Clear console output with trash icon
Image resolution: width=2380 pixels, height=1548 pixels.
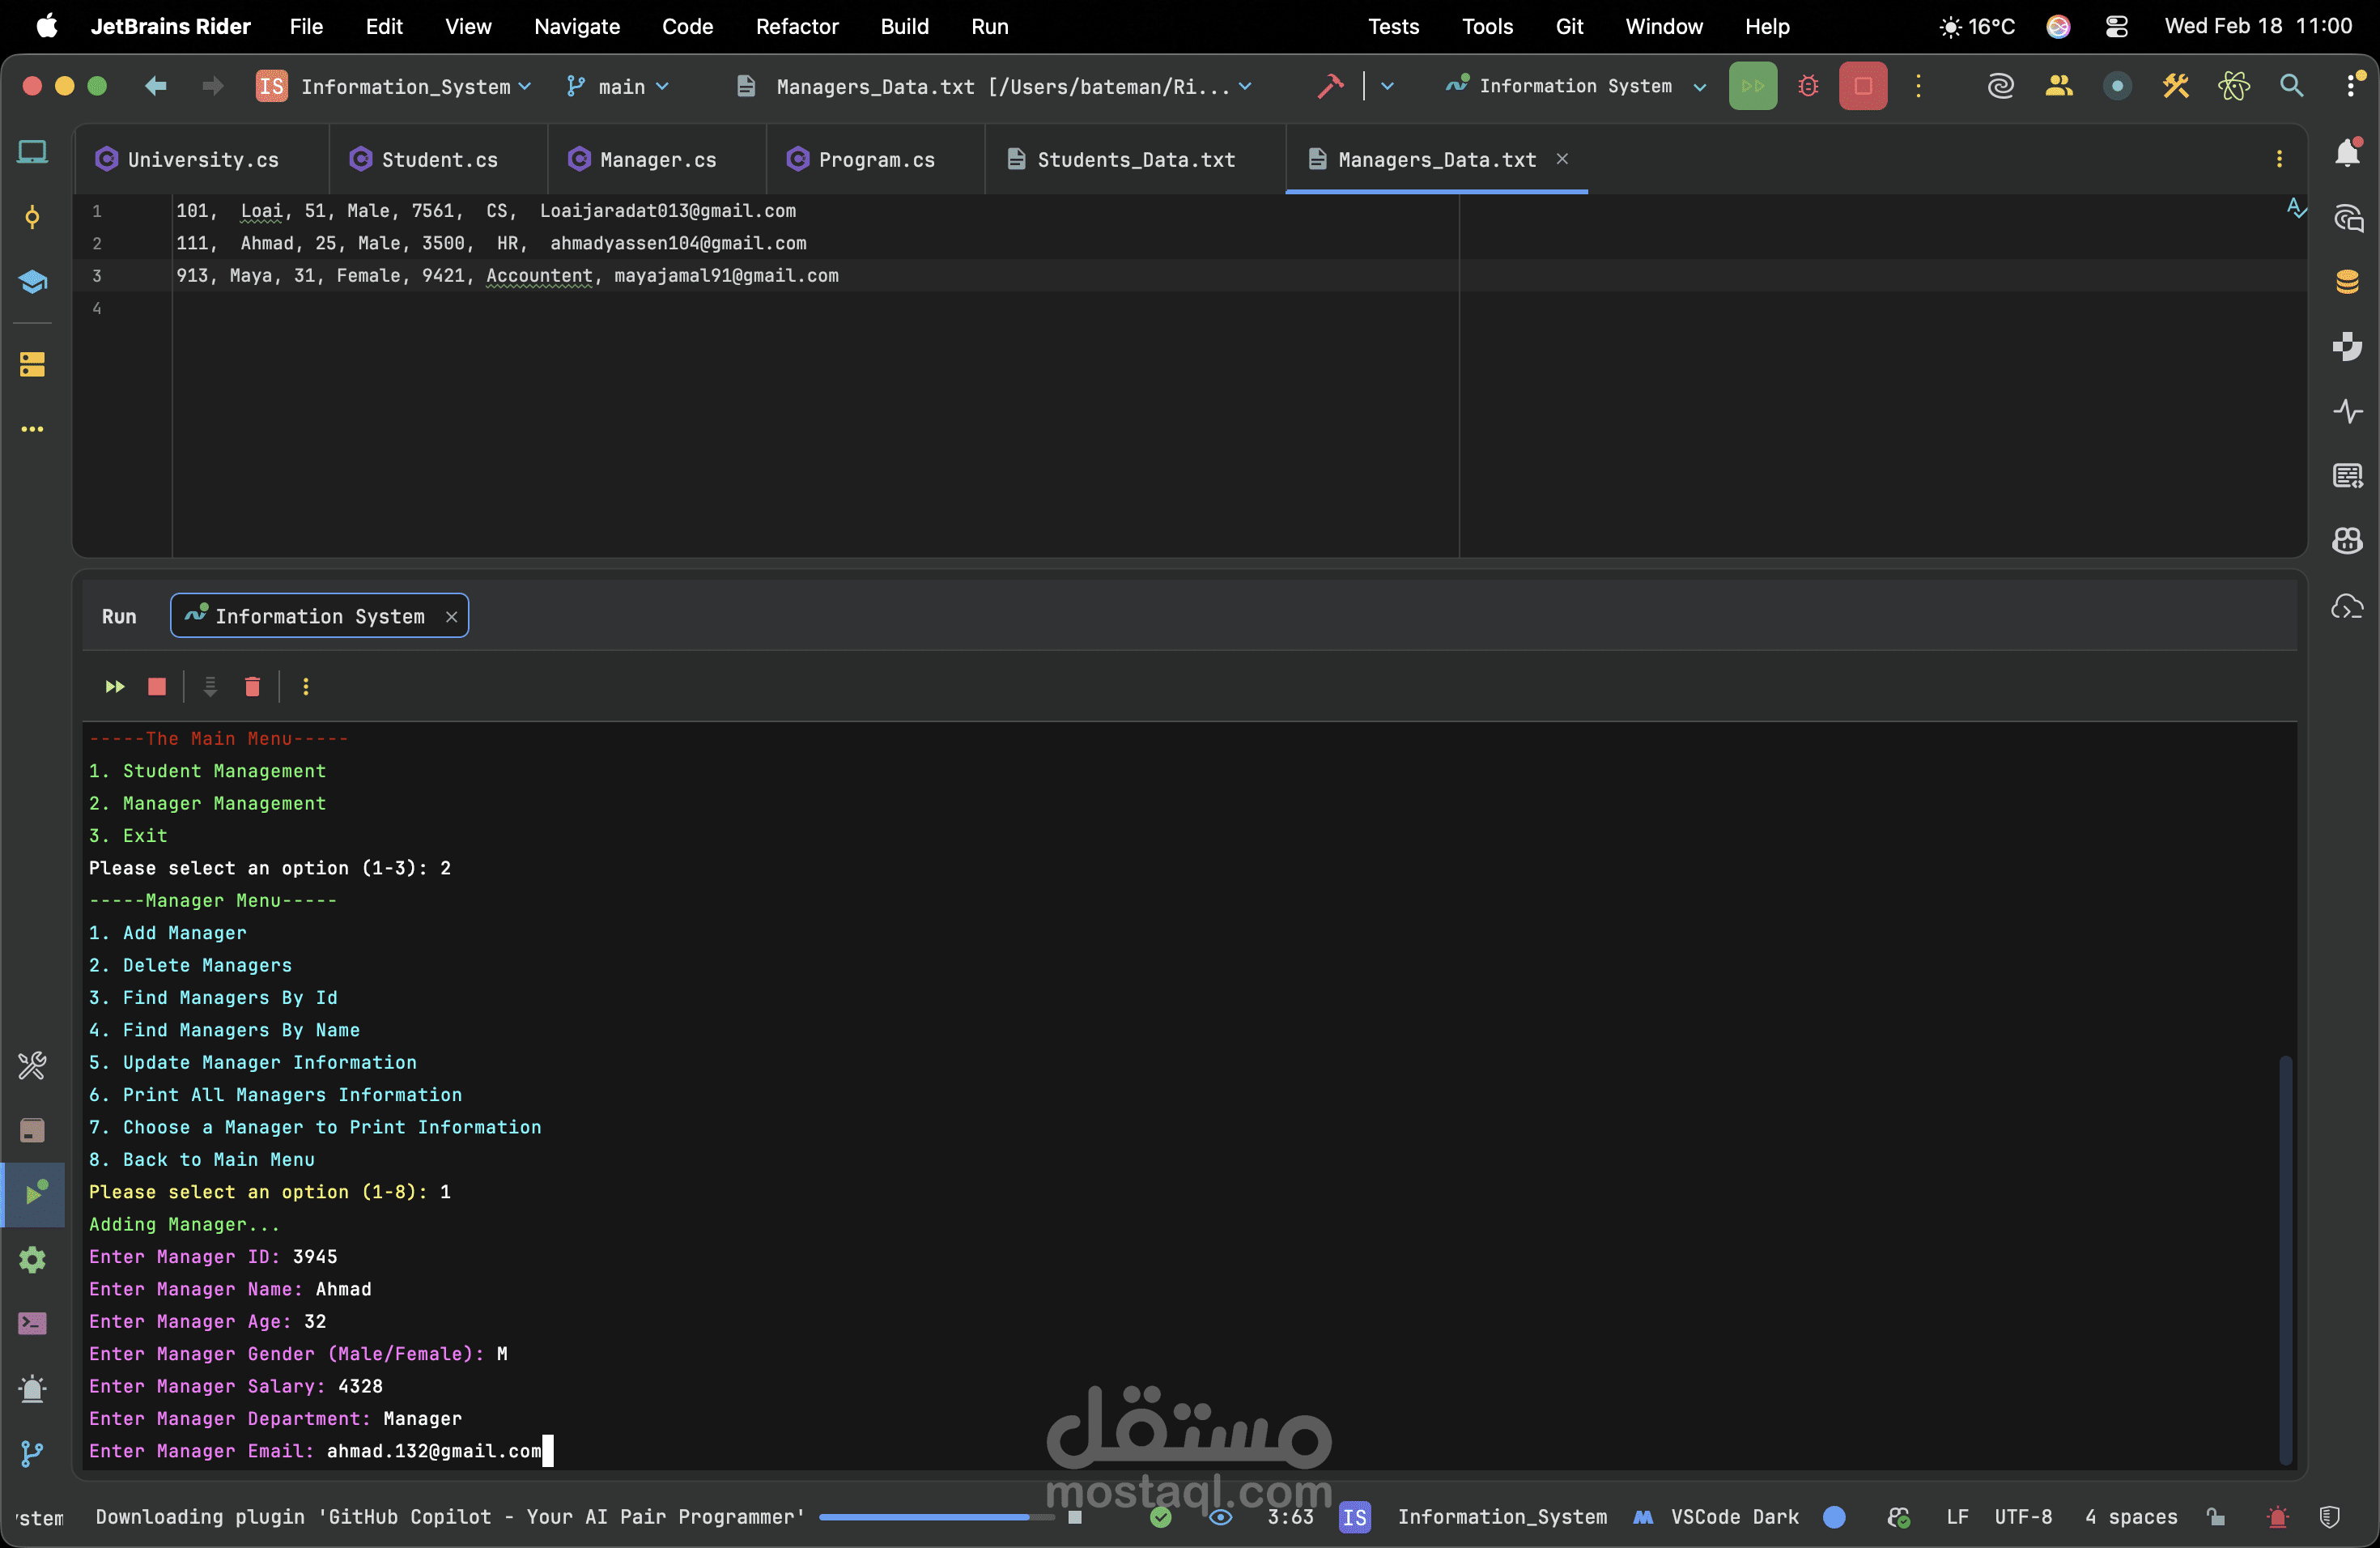pyautogui.click(x=252, y=686)
